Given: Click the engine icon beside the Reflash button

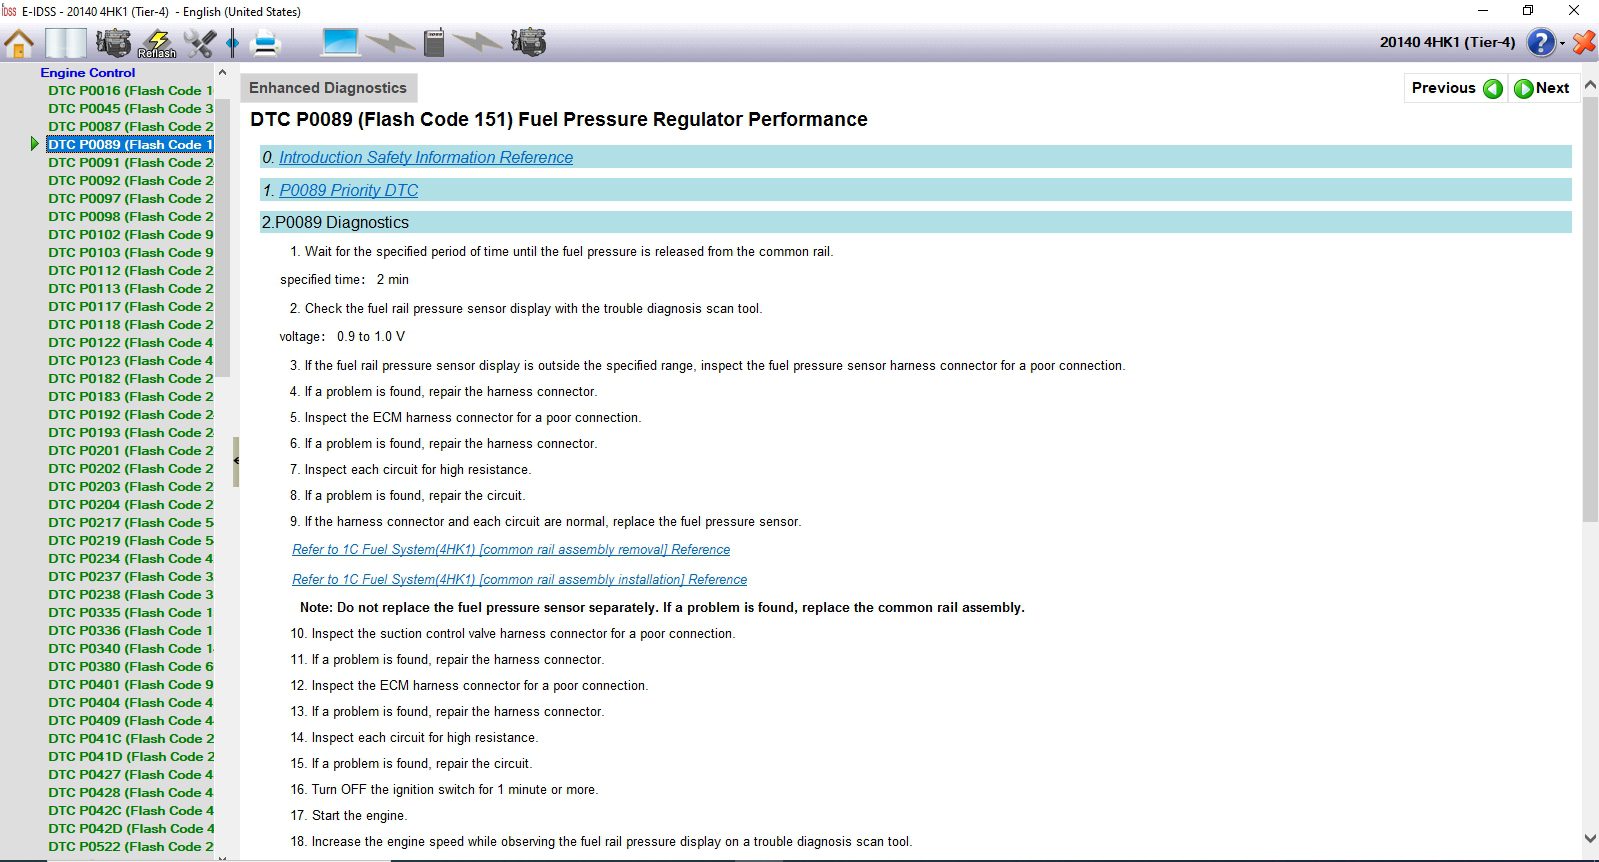Looking at the screenshot, I should tap(113, 43).
